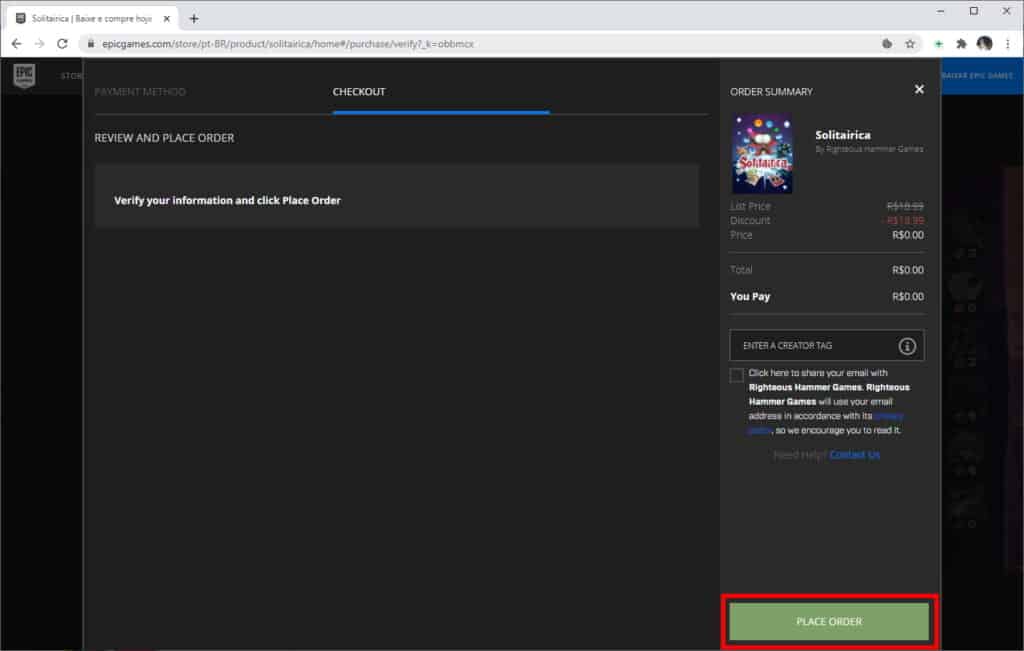Viewport: 1024px width, 651px height.
Task: Switch to the Payment Method step
Action: click(140, 92)
